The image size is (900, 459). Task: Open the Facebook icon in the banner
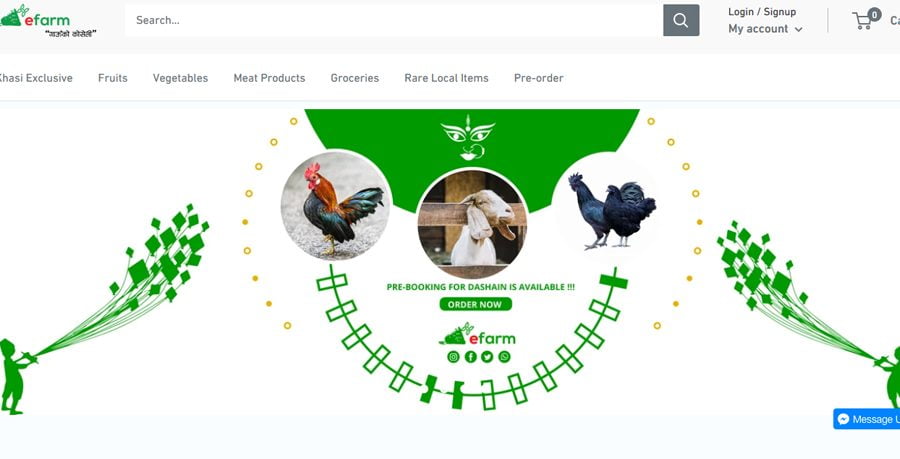(471, 357)
